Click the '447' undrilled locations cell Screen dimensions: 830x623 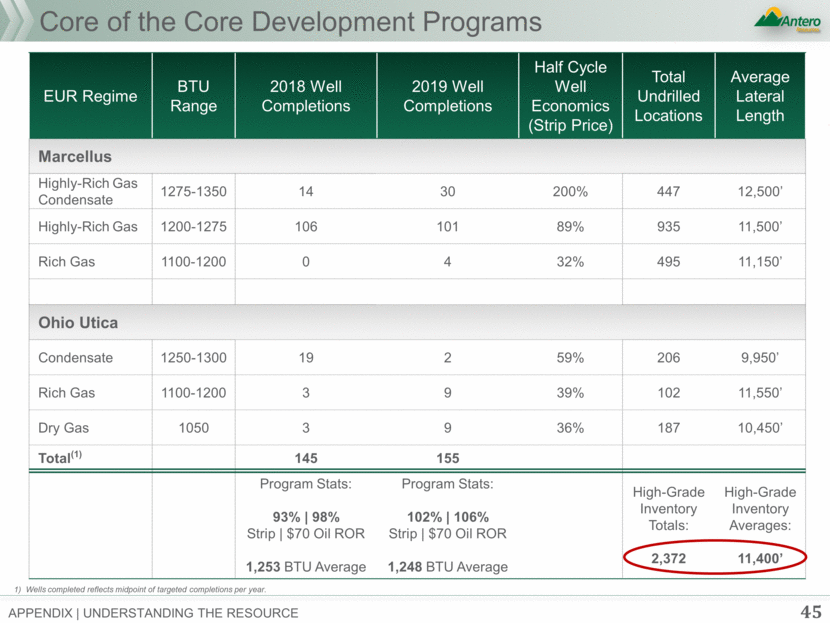pyautogui.click(x=669, y=192)
